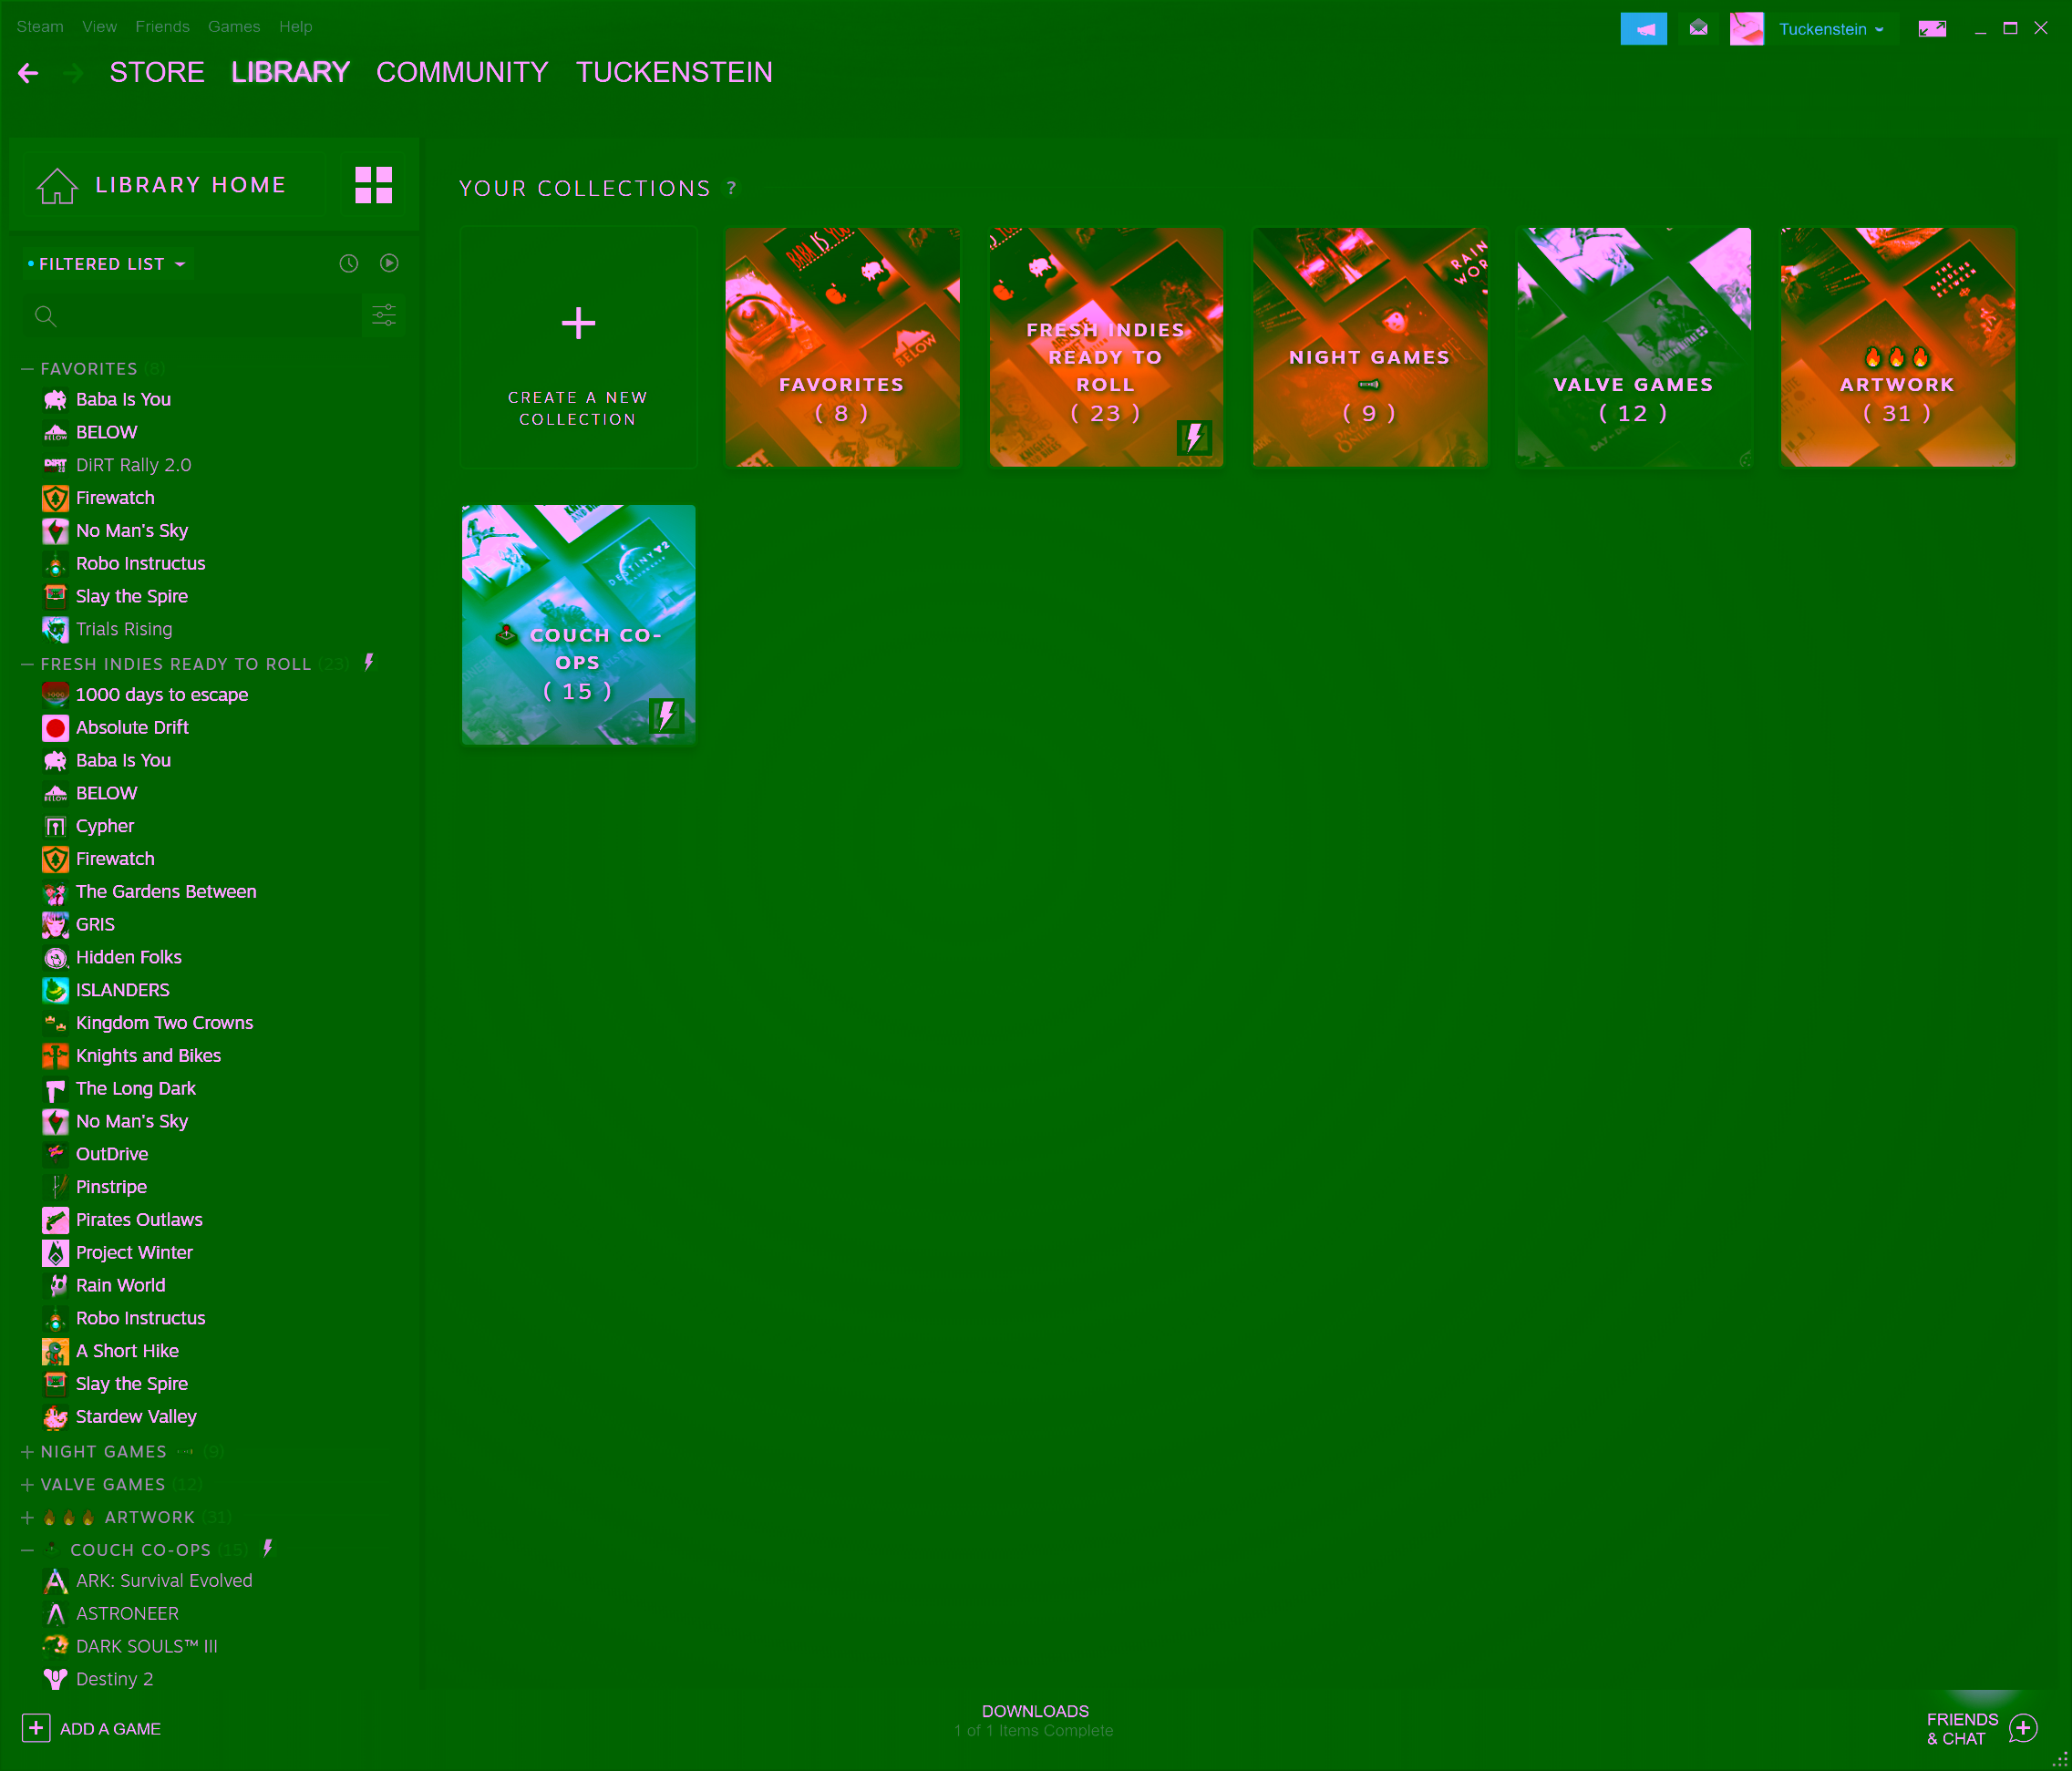2072x1771 pixels.
Task: Select ARK: Survival Evolved in list
Action: coord(164,1581)
